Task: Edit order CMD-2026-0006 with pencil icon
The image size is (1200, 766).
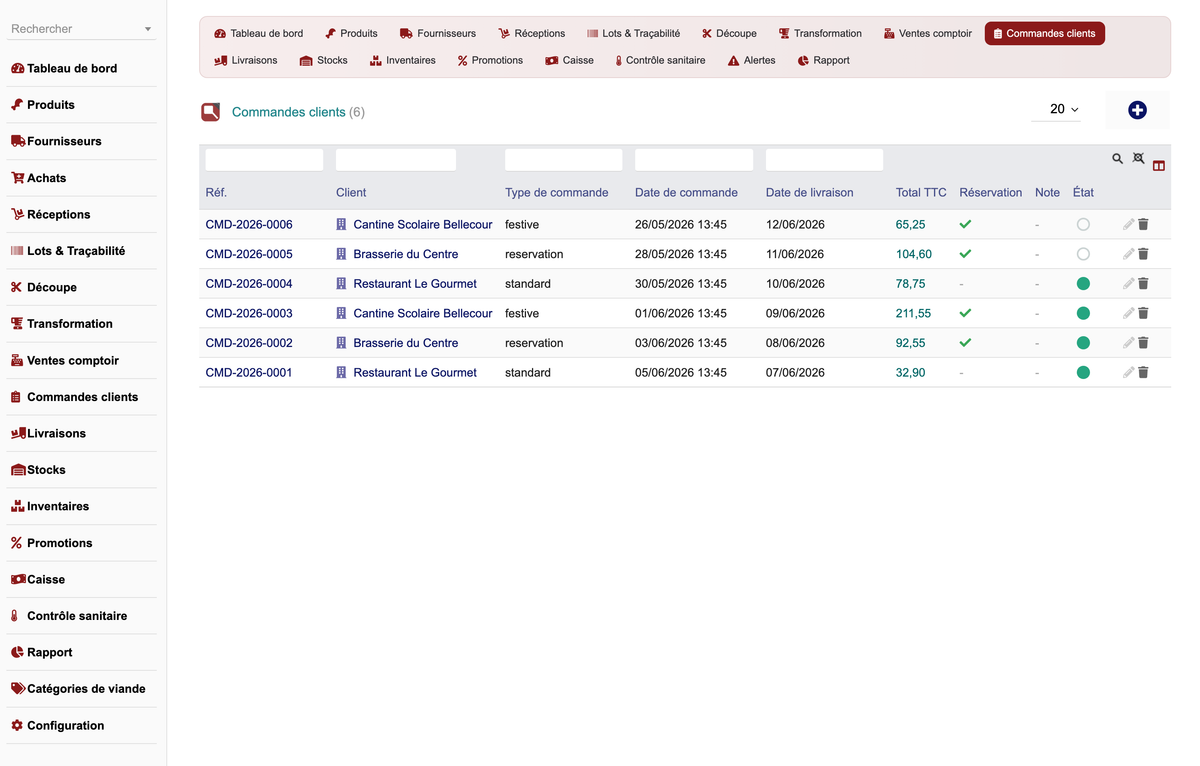Action: pyautogui.click(x=1128, y=225)
